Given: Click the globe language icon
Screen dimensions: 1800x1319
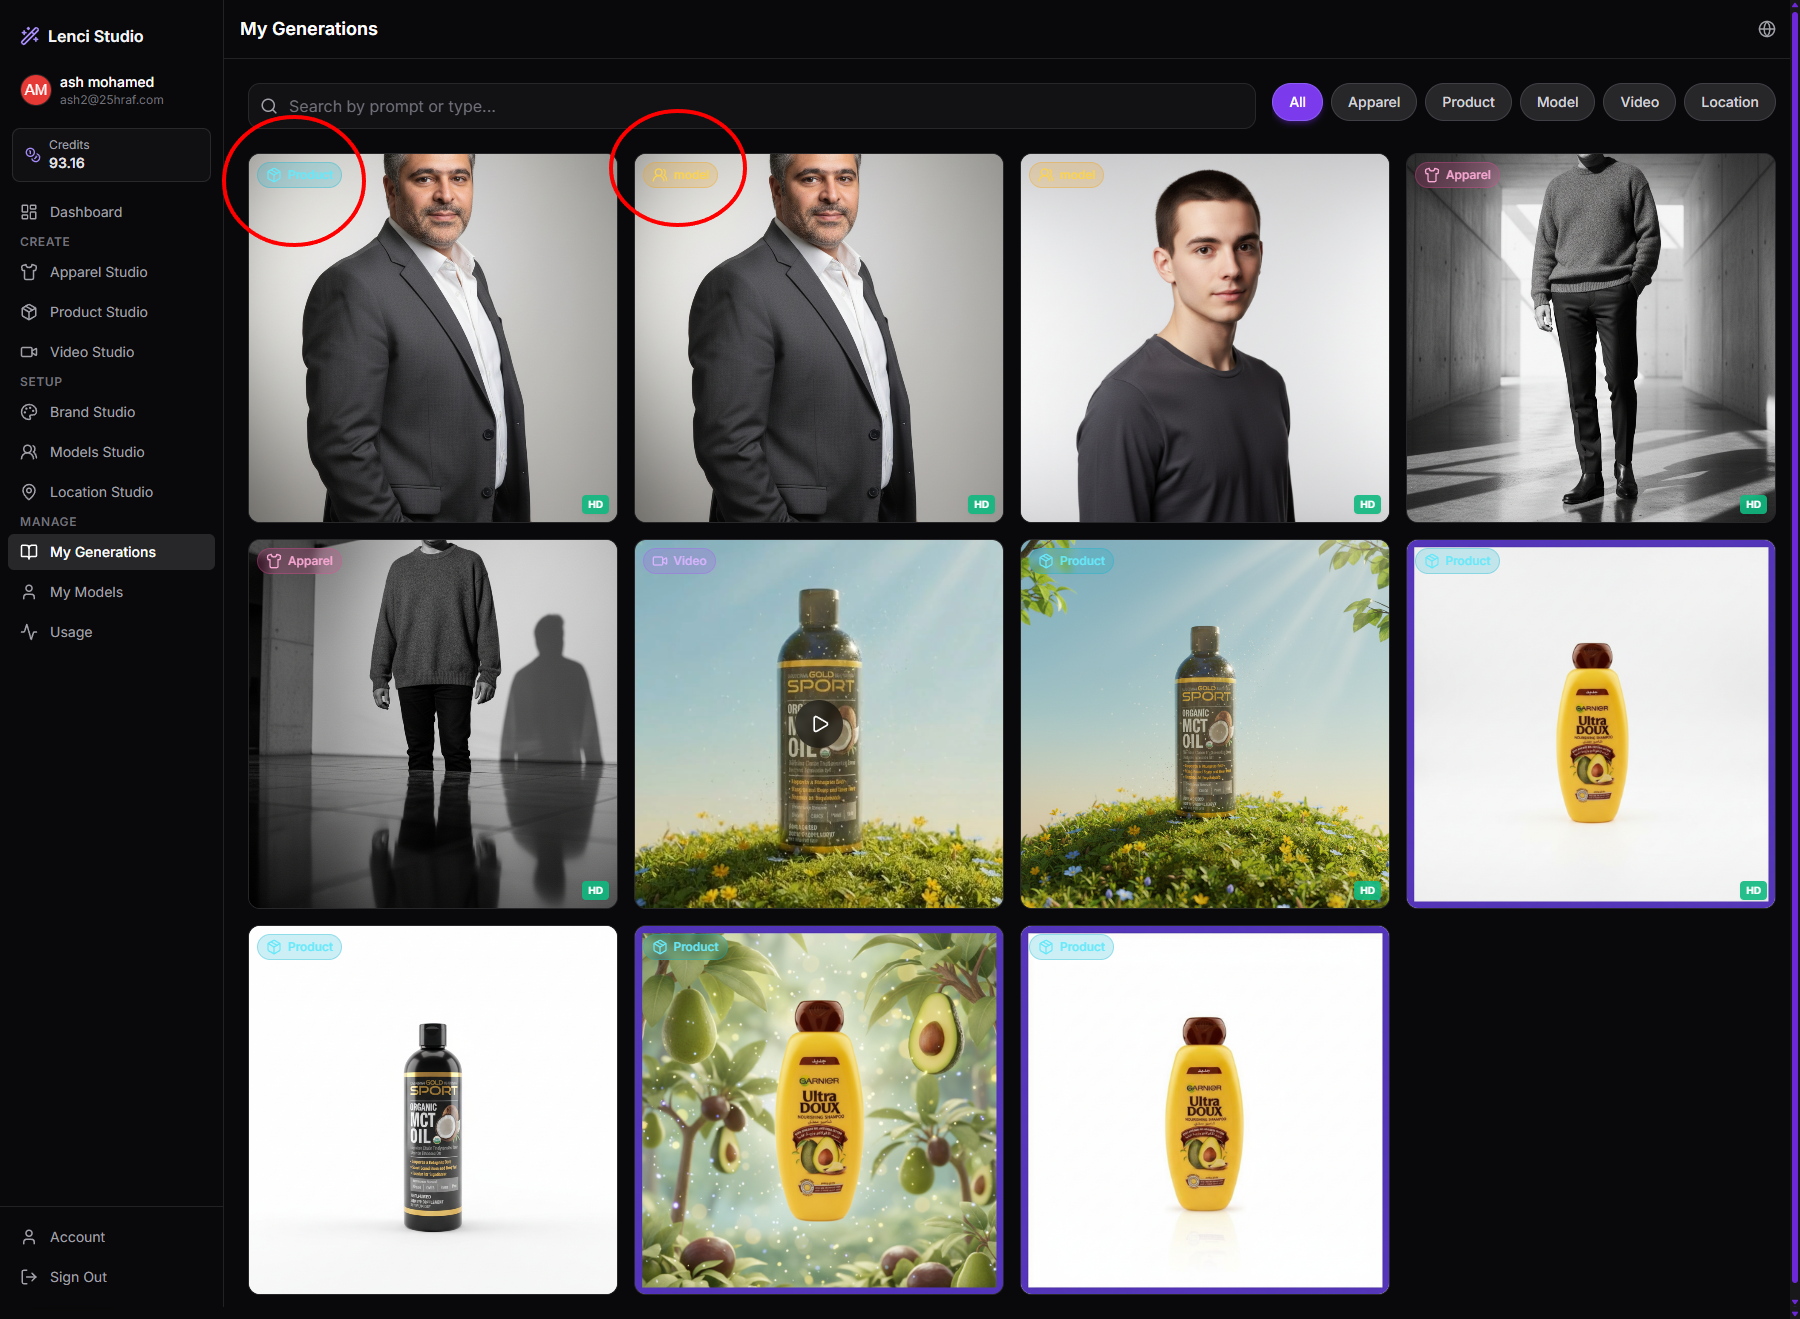Looking at the screenshot, I should (x=1766, y=29).
